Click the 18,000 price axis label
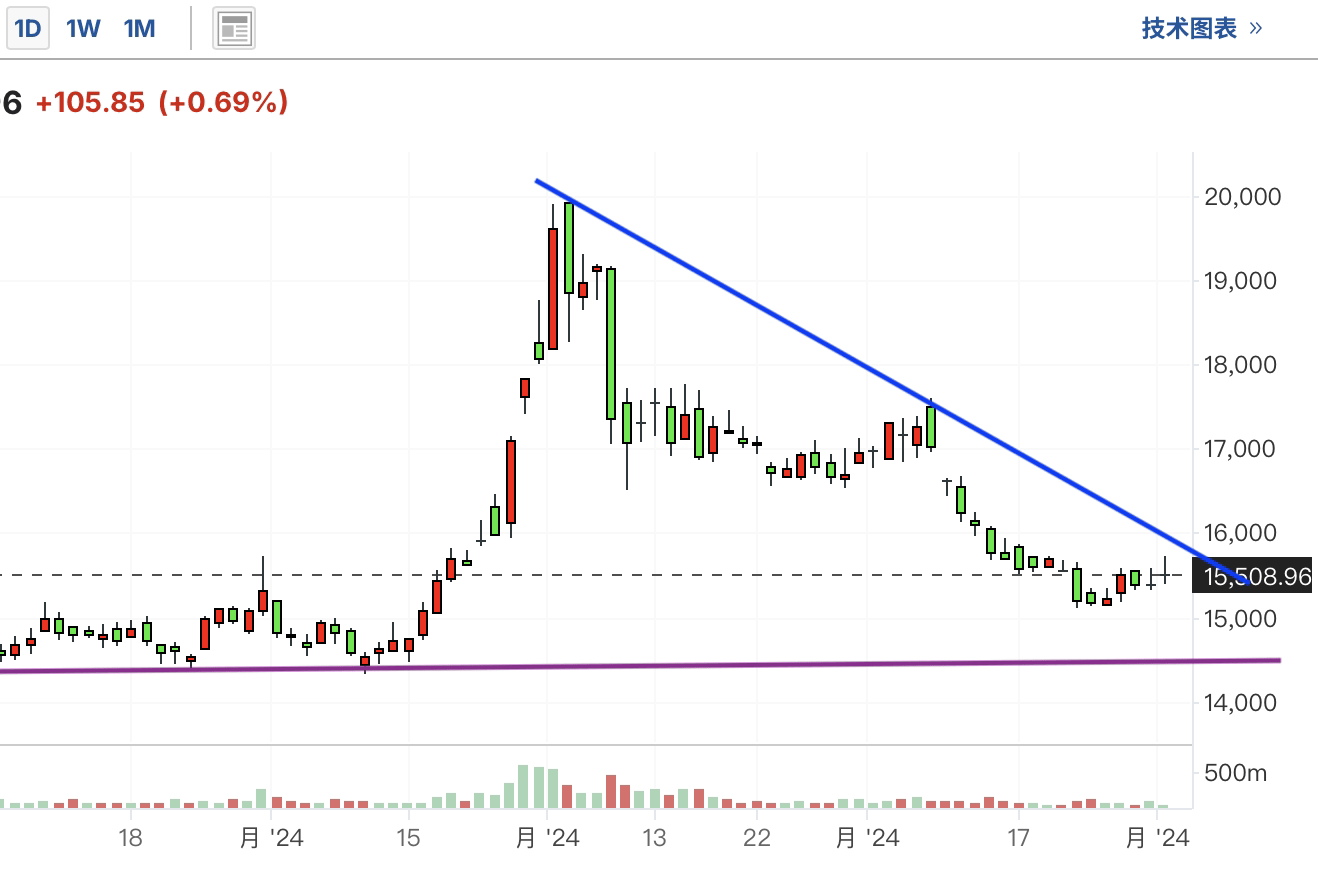1318x876 pixels. (x=1242, y=365)
